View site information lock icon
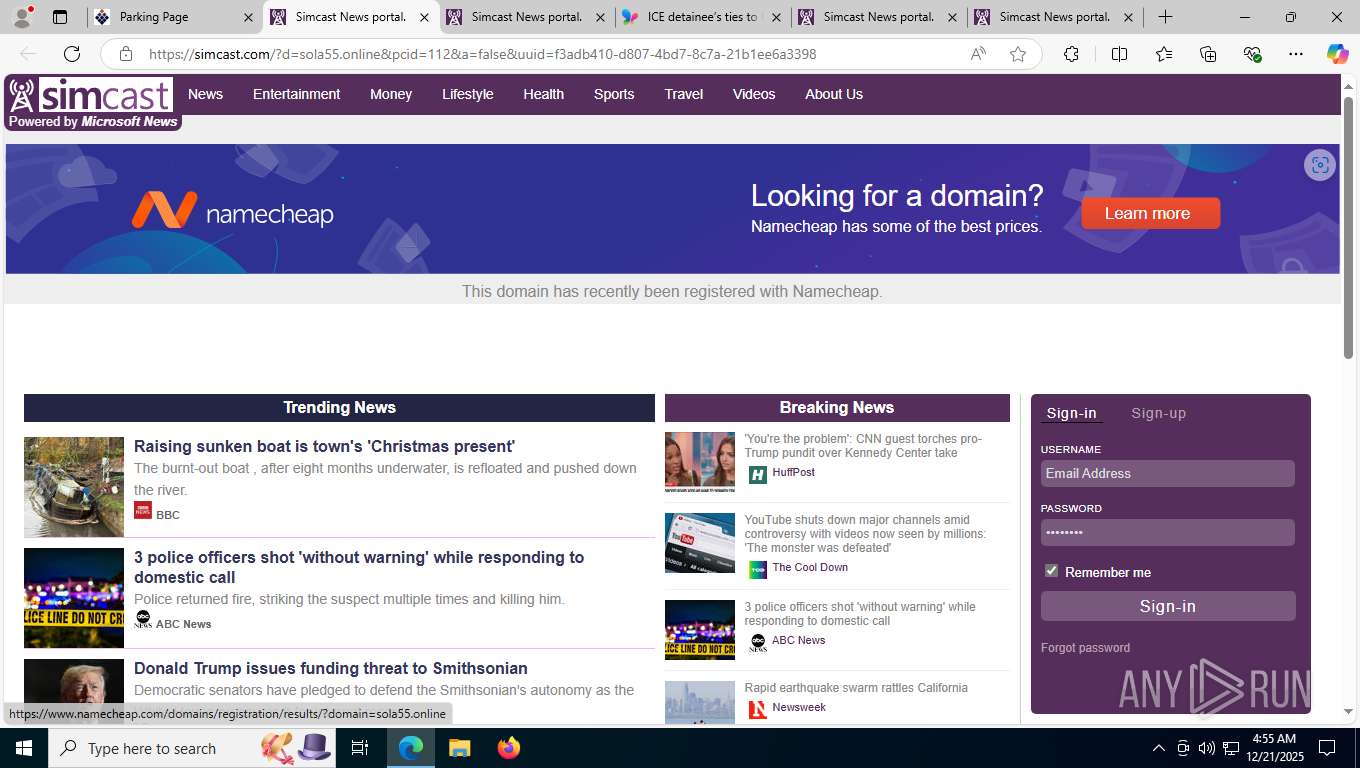This screenshot has width=1360, height=768. [x=125, y=54]
